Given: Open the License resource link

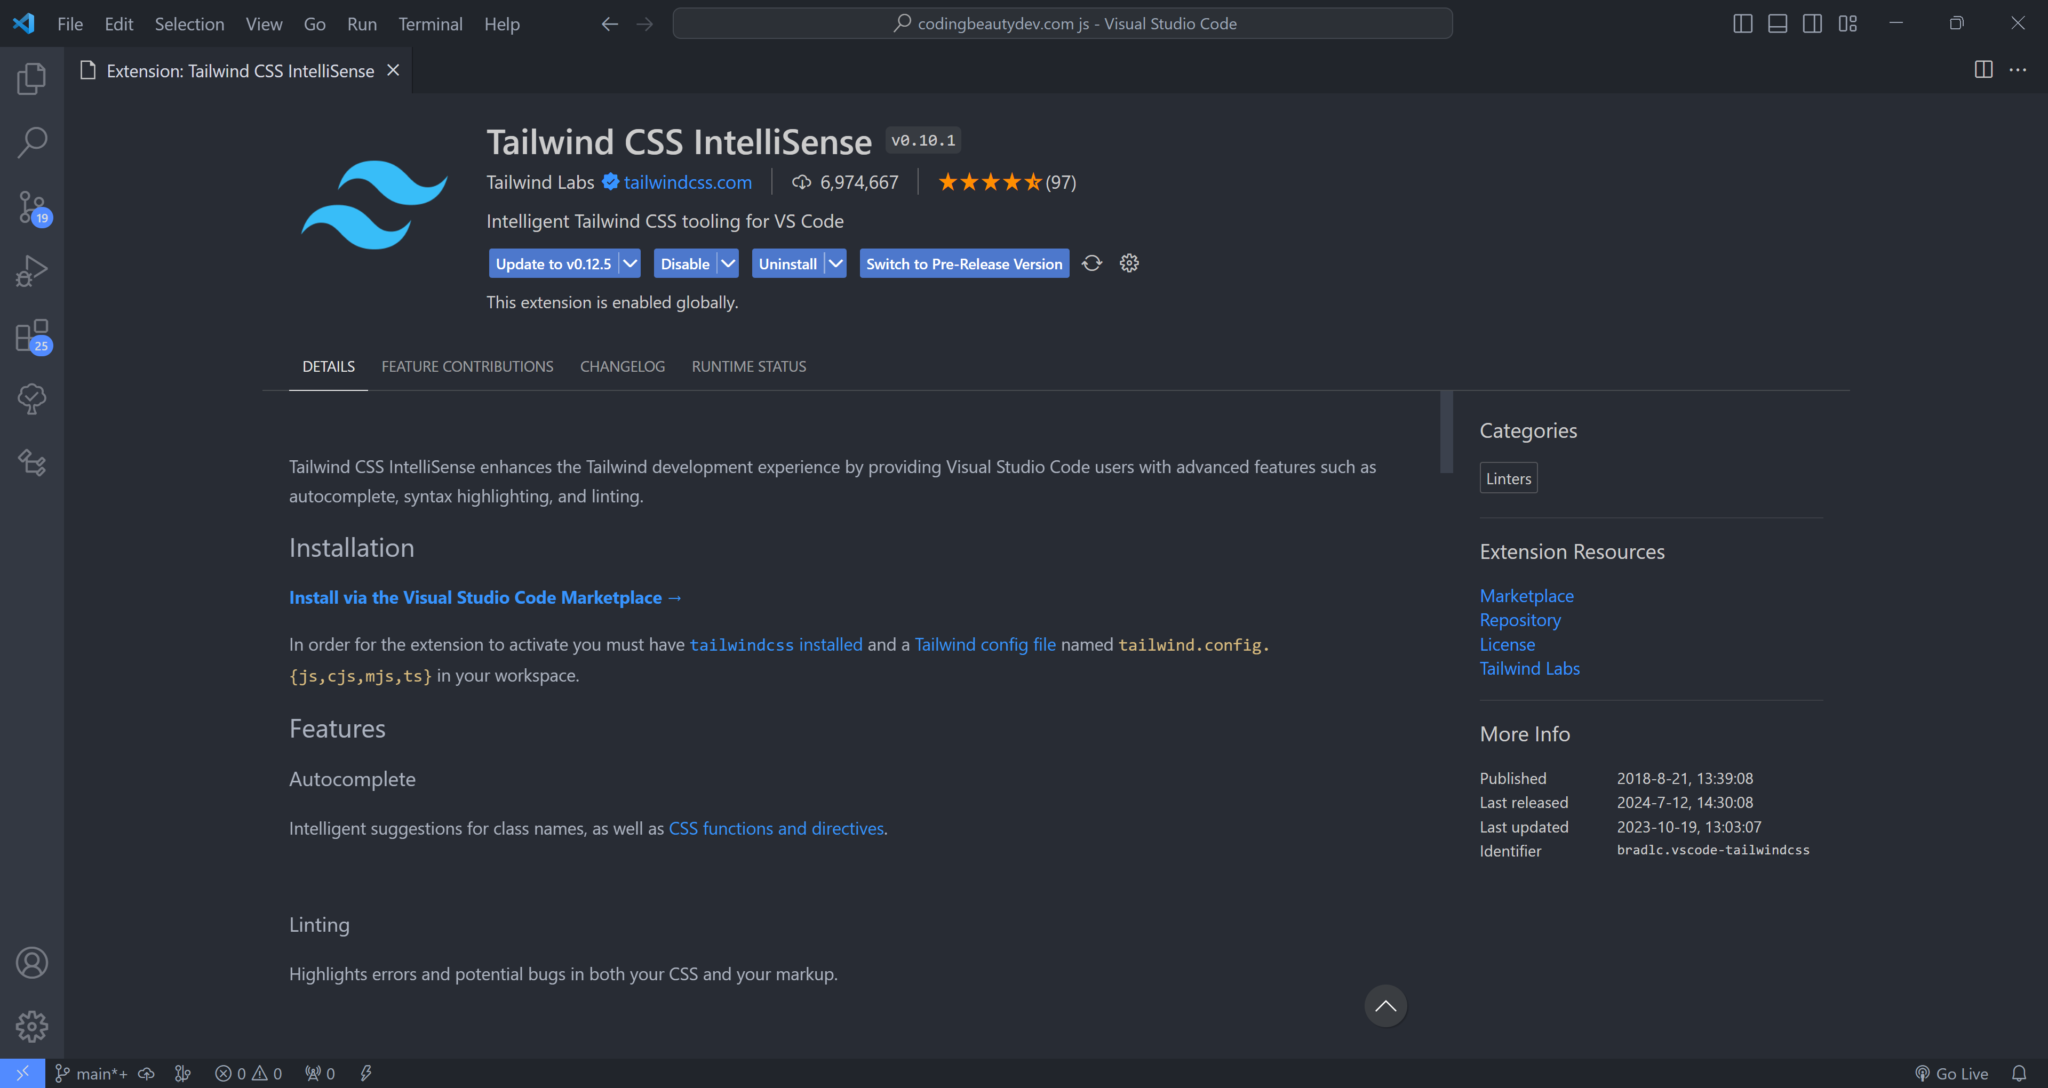Looking at the screenshot, I should tap(1507, 645).
